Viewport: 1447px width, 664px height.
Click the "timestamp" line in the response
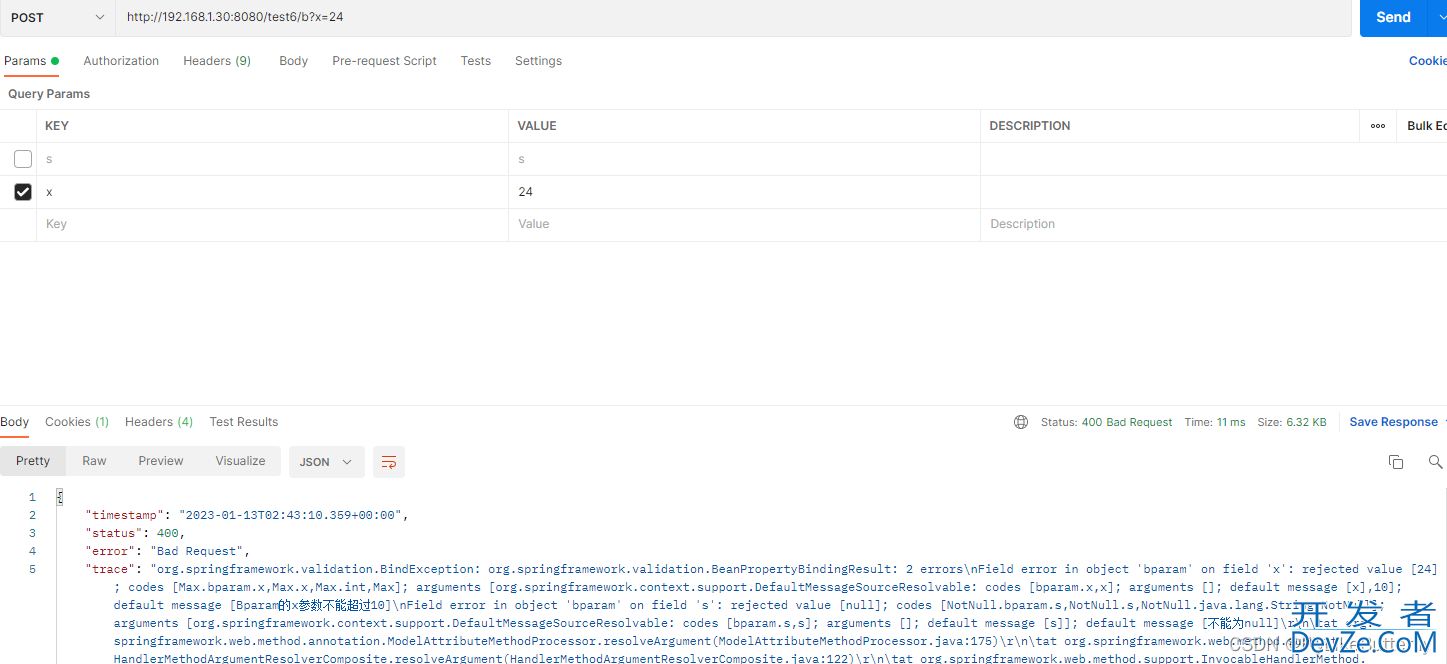tap(247, 515)
